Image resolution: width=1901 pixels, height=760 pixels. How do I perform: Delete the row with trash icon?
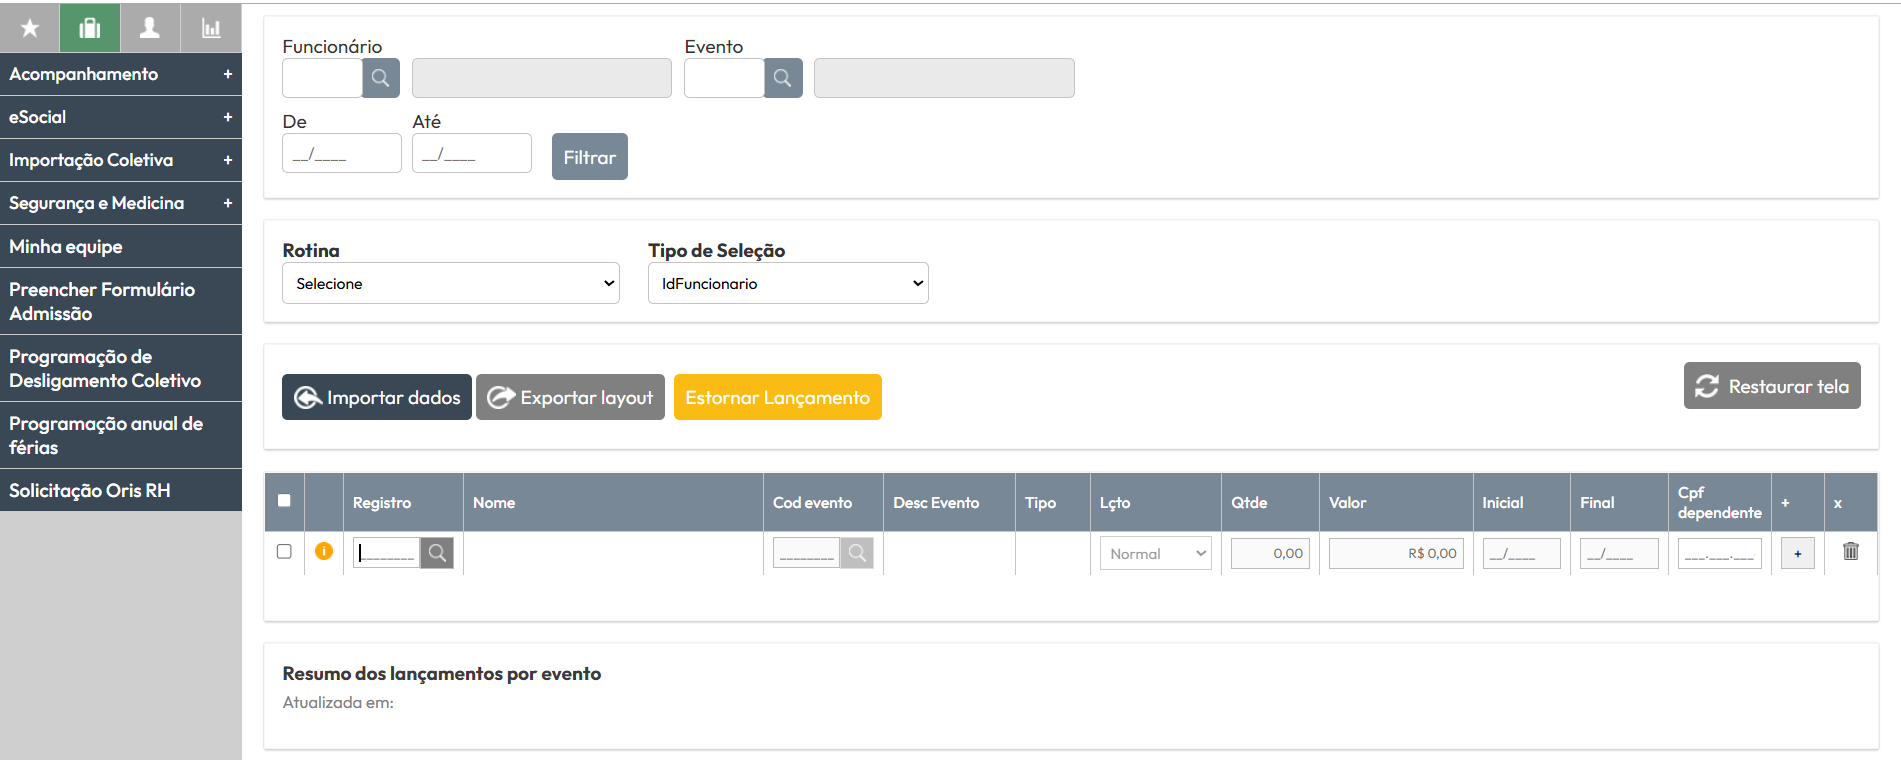(x=1851, y=551)
